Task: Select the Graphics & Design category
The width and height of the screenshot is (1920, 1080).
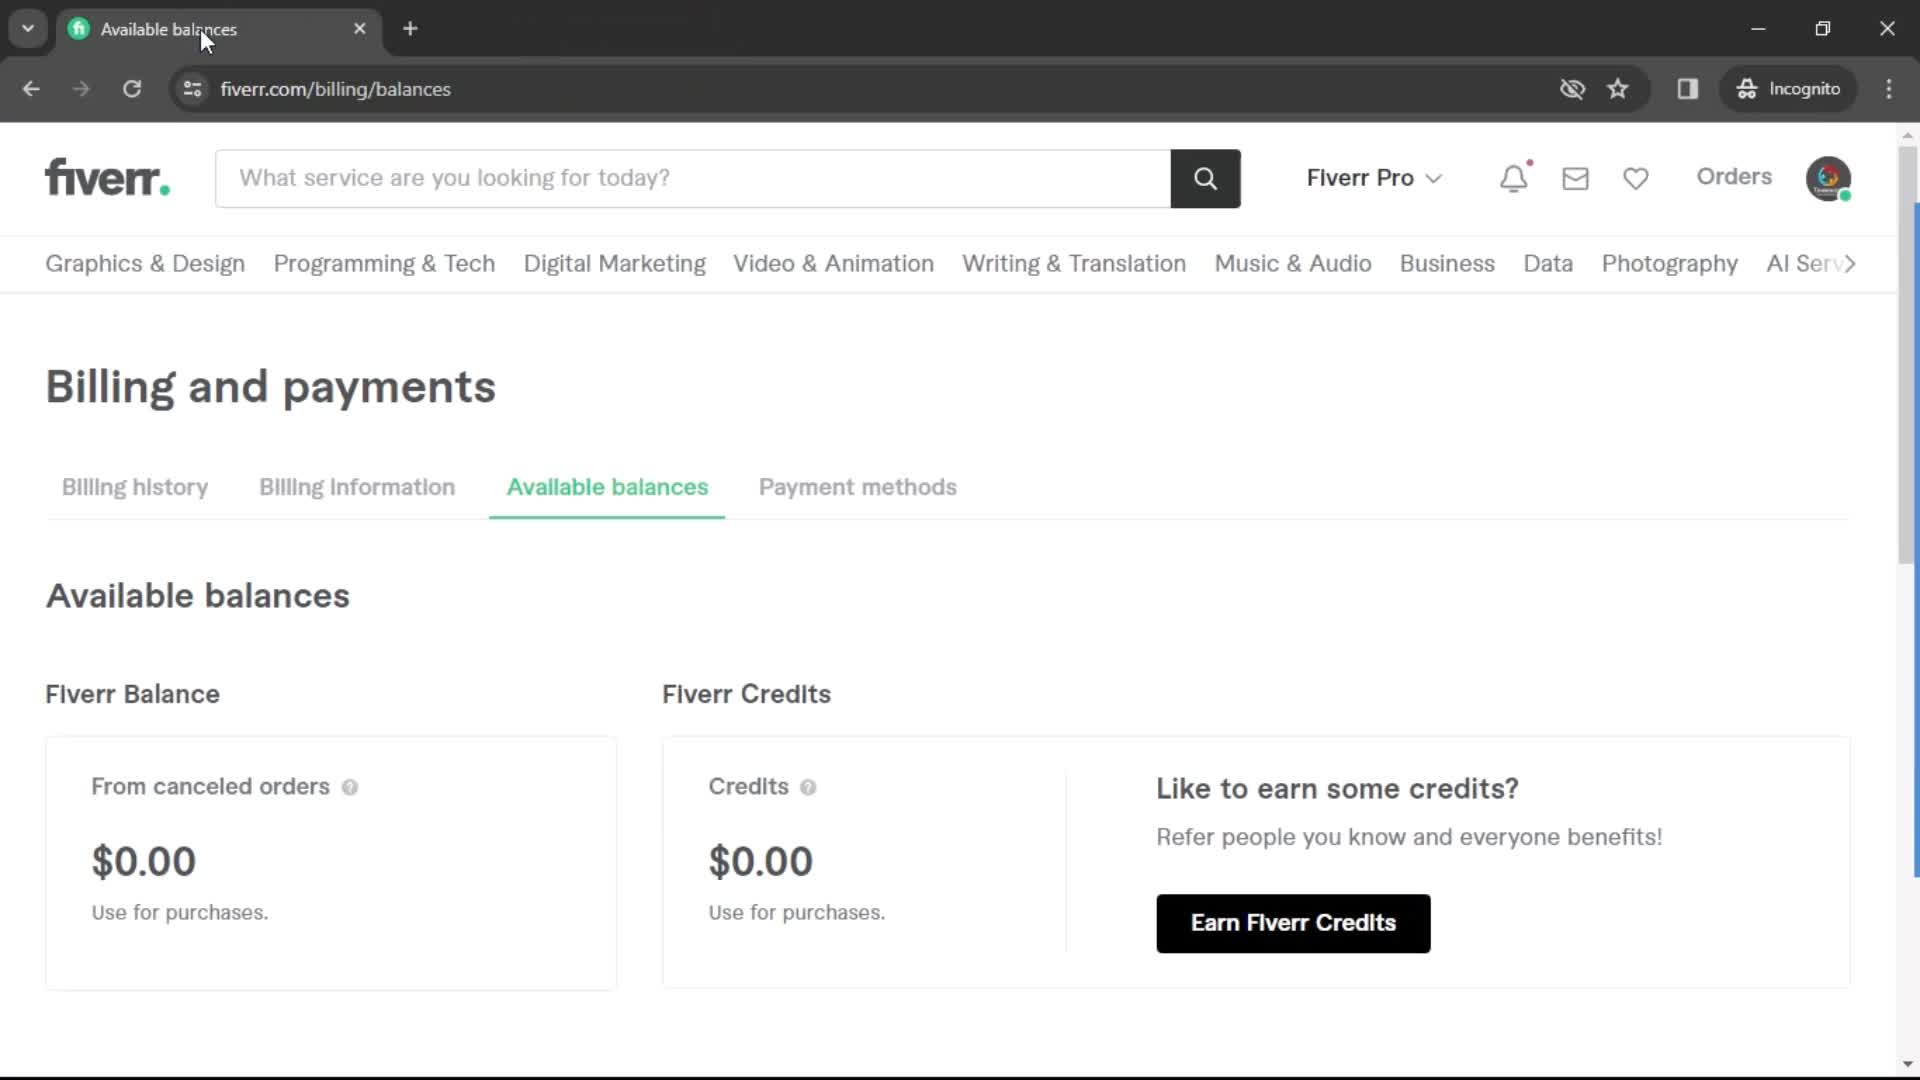Action: [144, 264]
